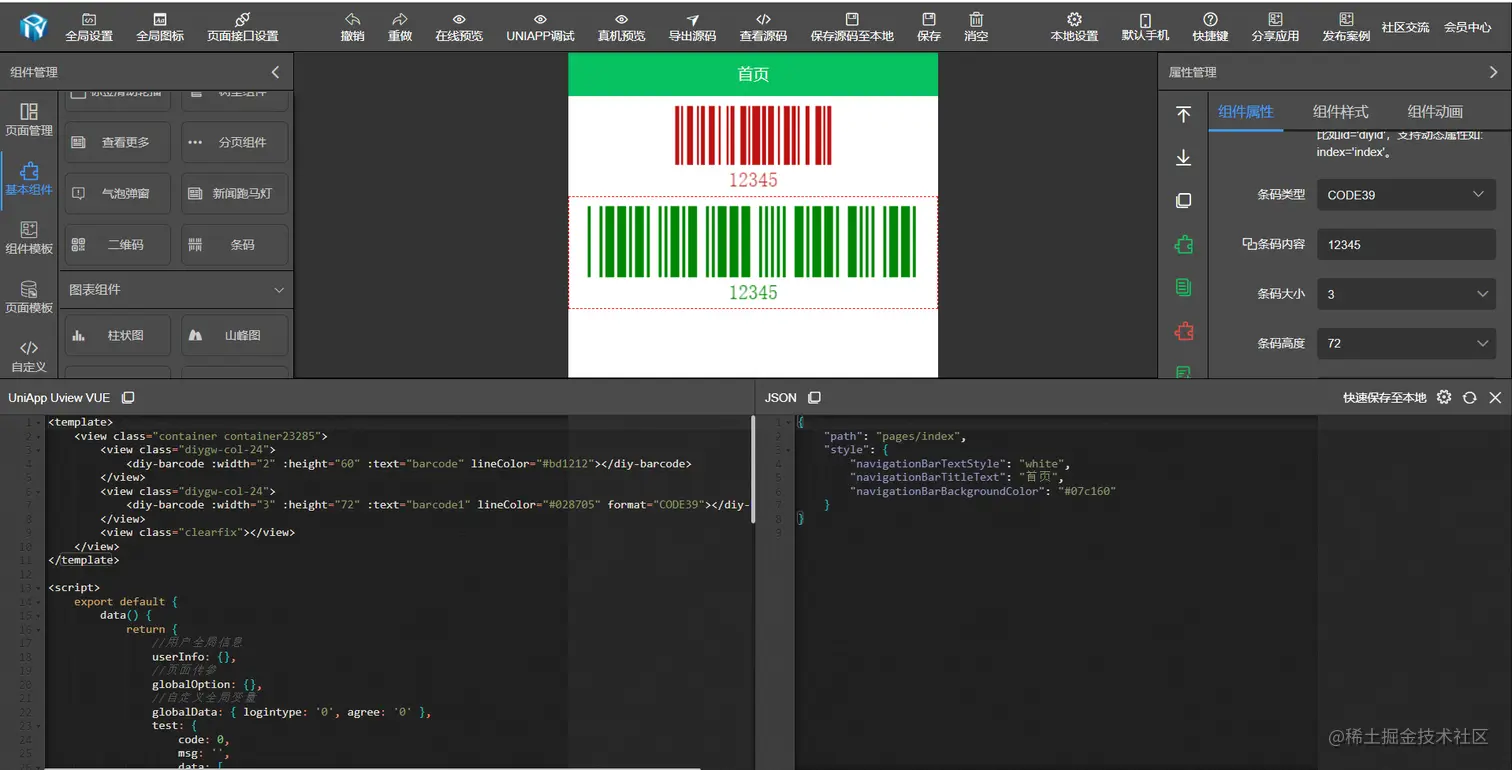Switch to 组件动画 tab
This screenshot has height=770, width=1512.
pos(1435,112)
